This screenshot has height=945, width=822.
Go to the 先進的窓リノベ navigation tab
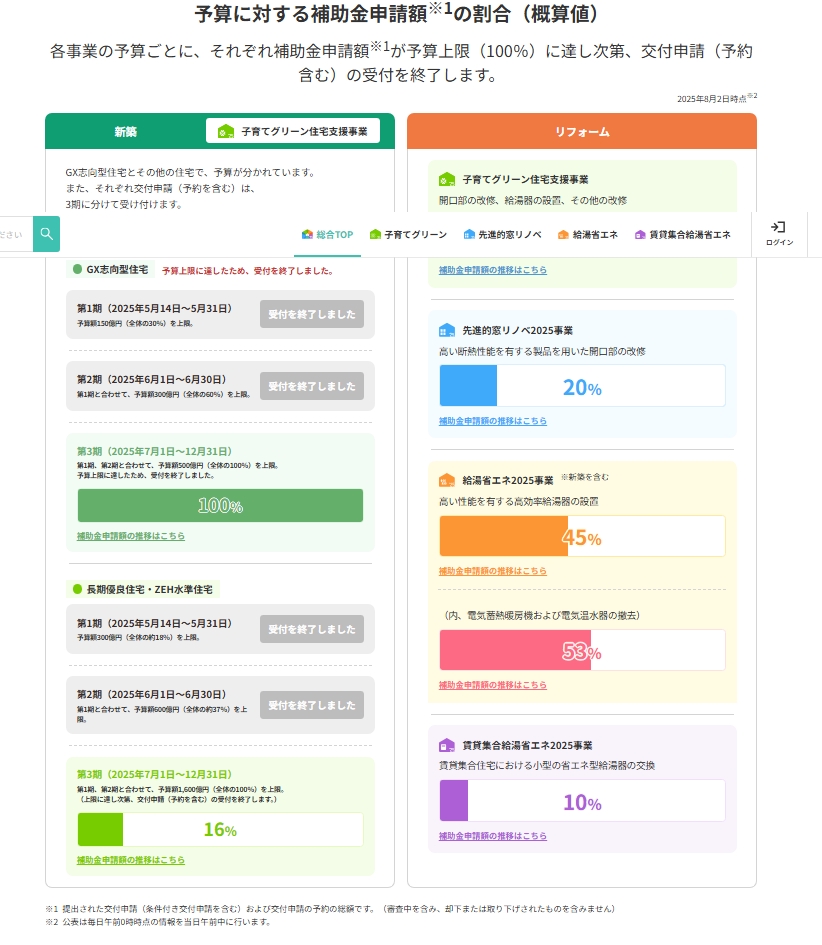502,235
